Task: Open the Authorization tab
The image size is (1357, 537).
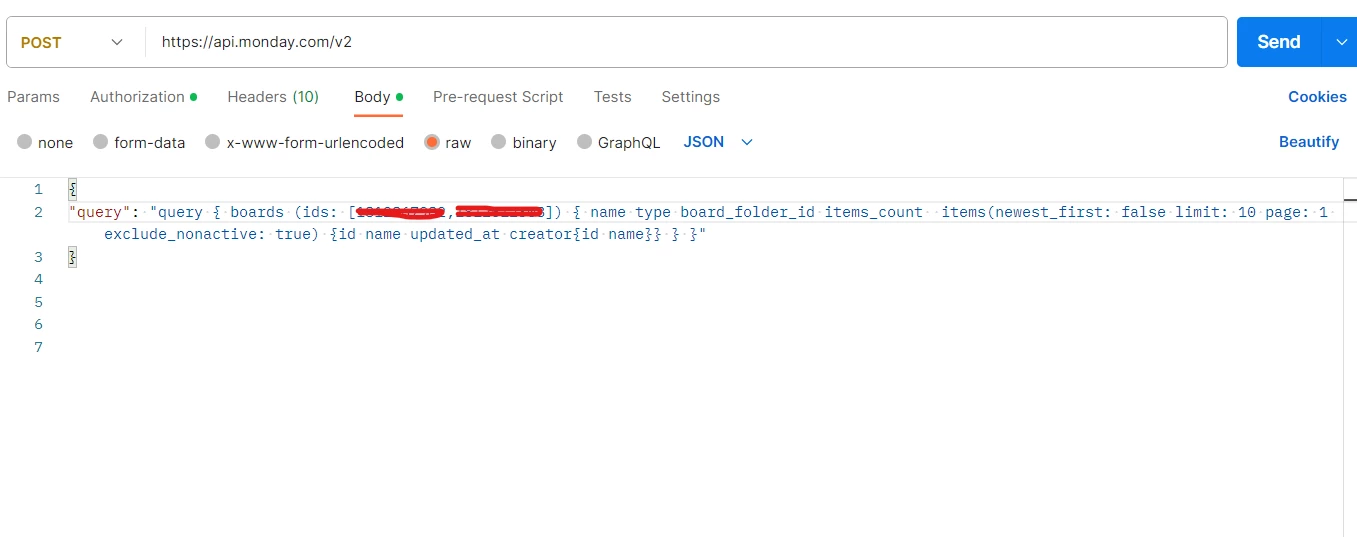Action: (x=143, y=97)
